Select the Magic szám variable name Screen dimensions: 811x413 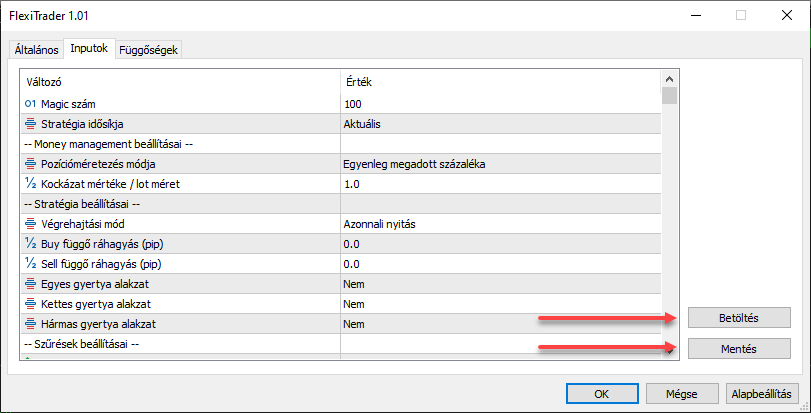pyautogui.click(x=68, y=104)
